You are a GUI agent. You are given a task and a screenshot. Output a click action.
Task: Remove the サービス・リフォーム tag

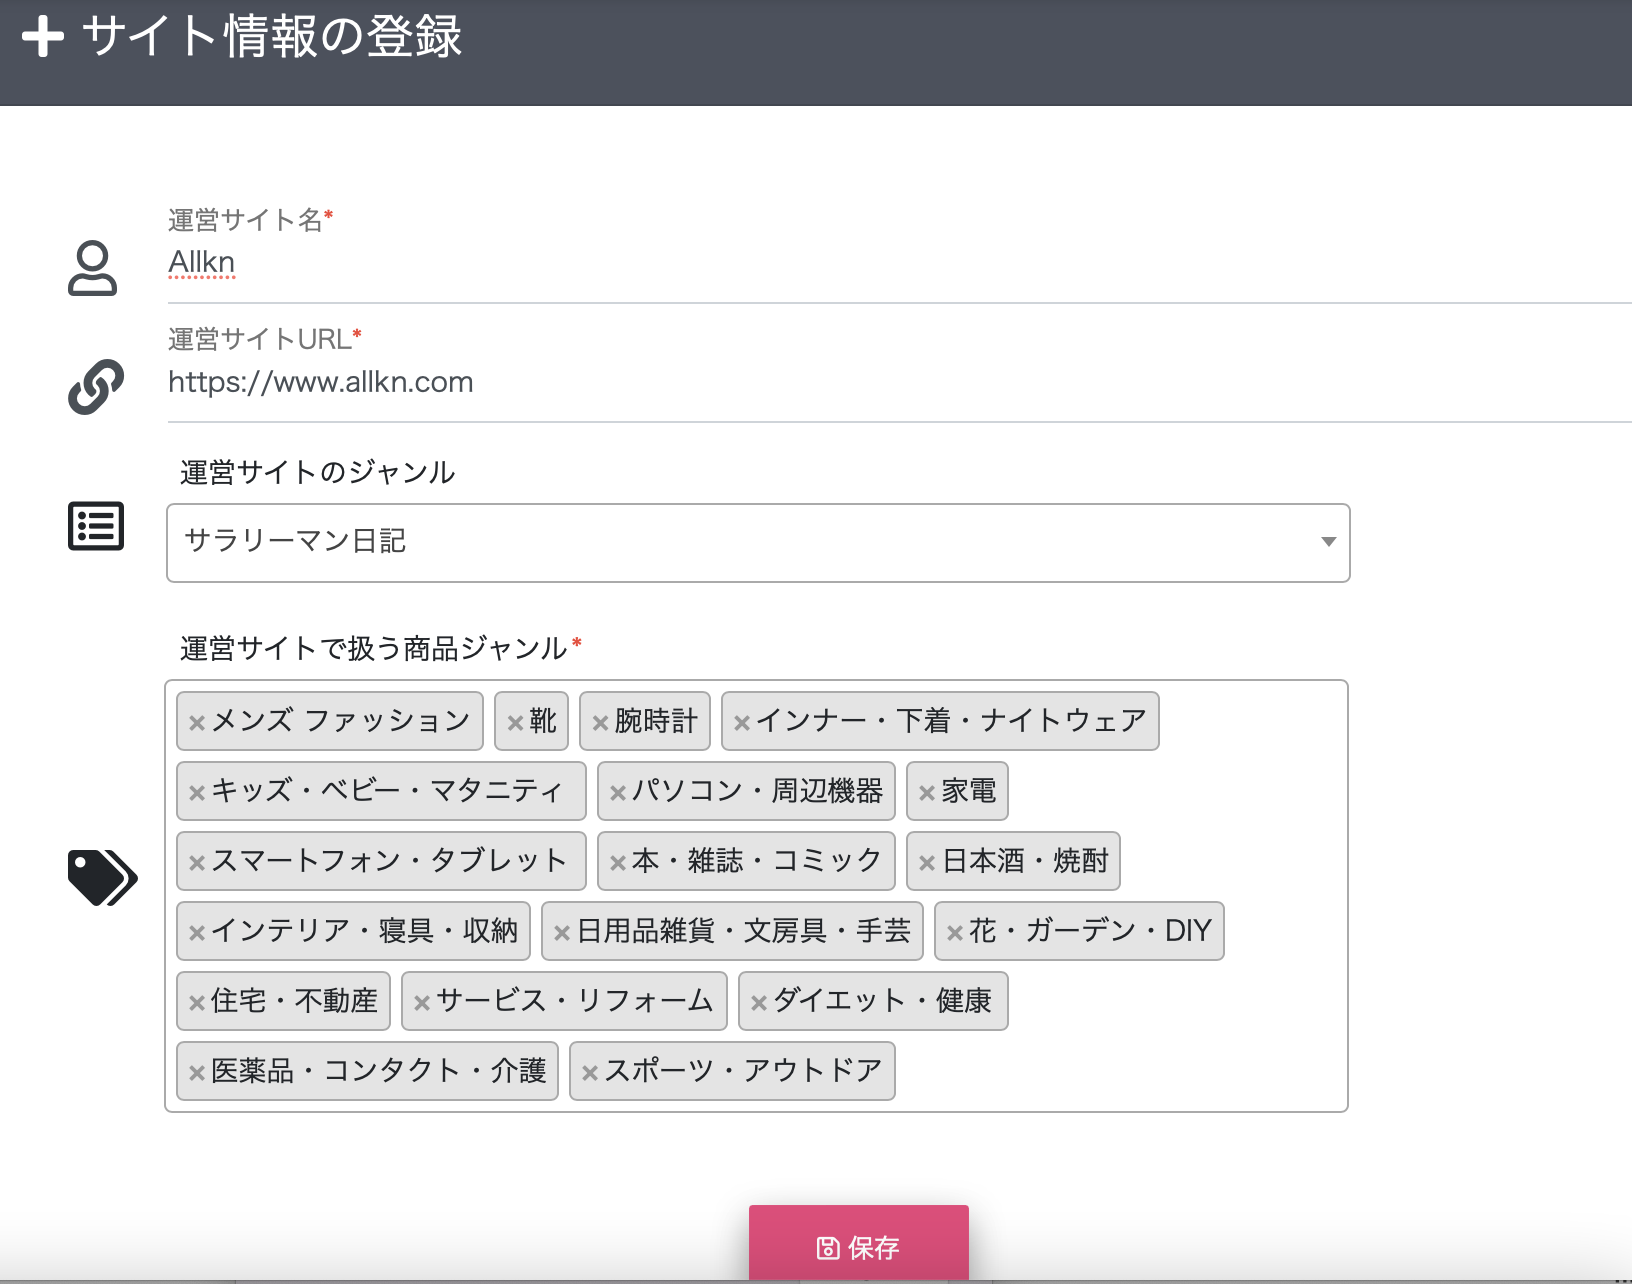[422, 1003]
